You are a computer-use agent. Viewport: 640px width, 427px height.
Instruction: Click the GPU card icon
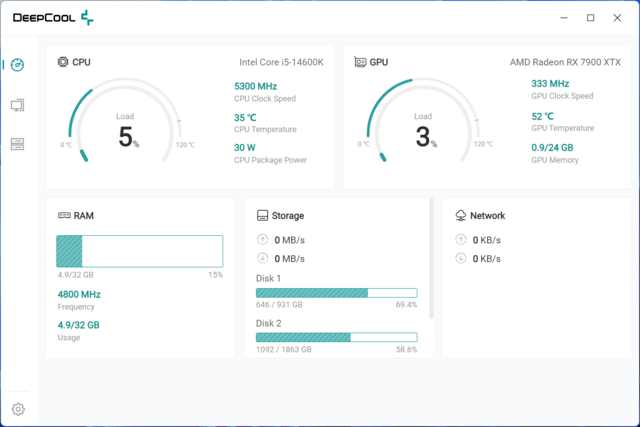360,62
